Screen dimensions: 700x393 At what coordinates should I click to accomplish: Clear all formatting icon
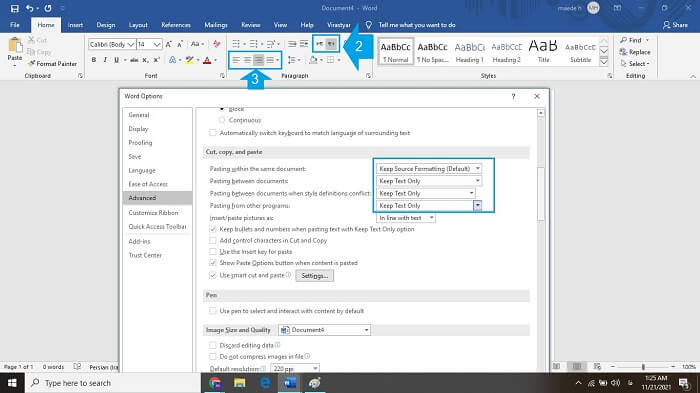(x=217, y=44)
